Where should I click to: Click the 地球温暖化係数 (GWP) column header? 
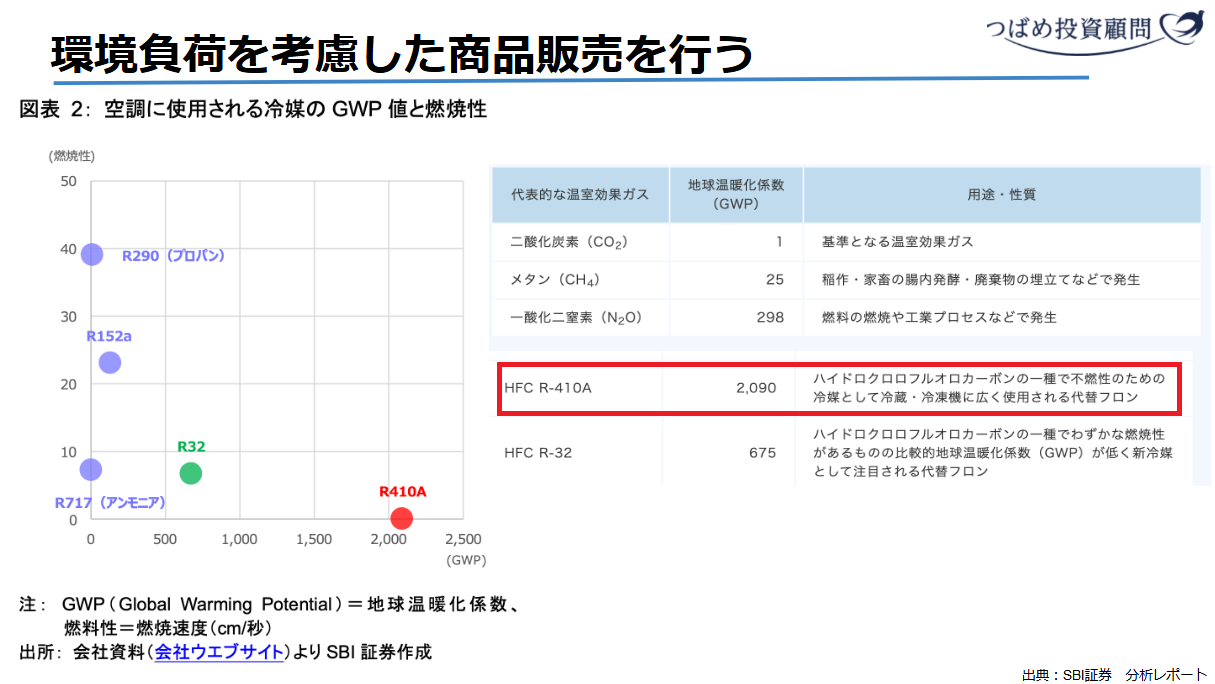point(736,194)
